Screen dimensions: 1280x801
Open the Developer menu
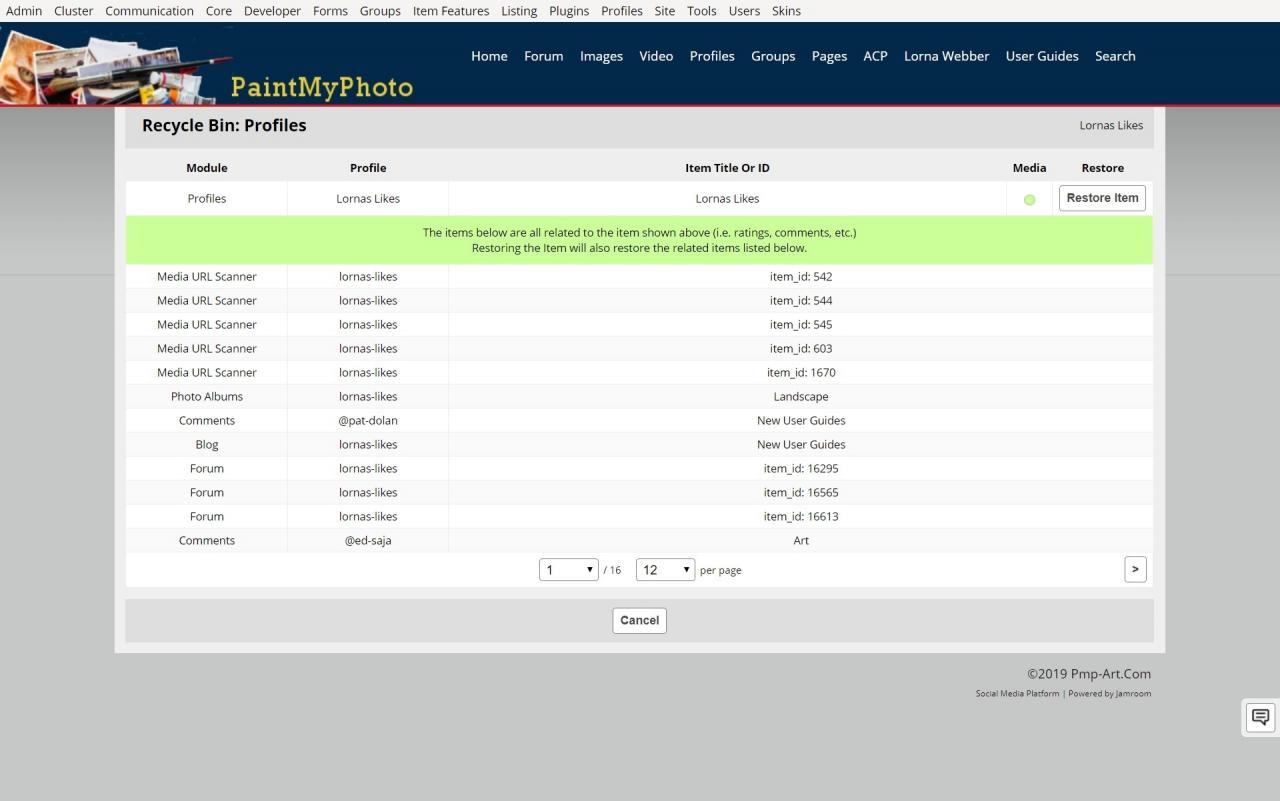pyautogui.click(x=272, y=11)
